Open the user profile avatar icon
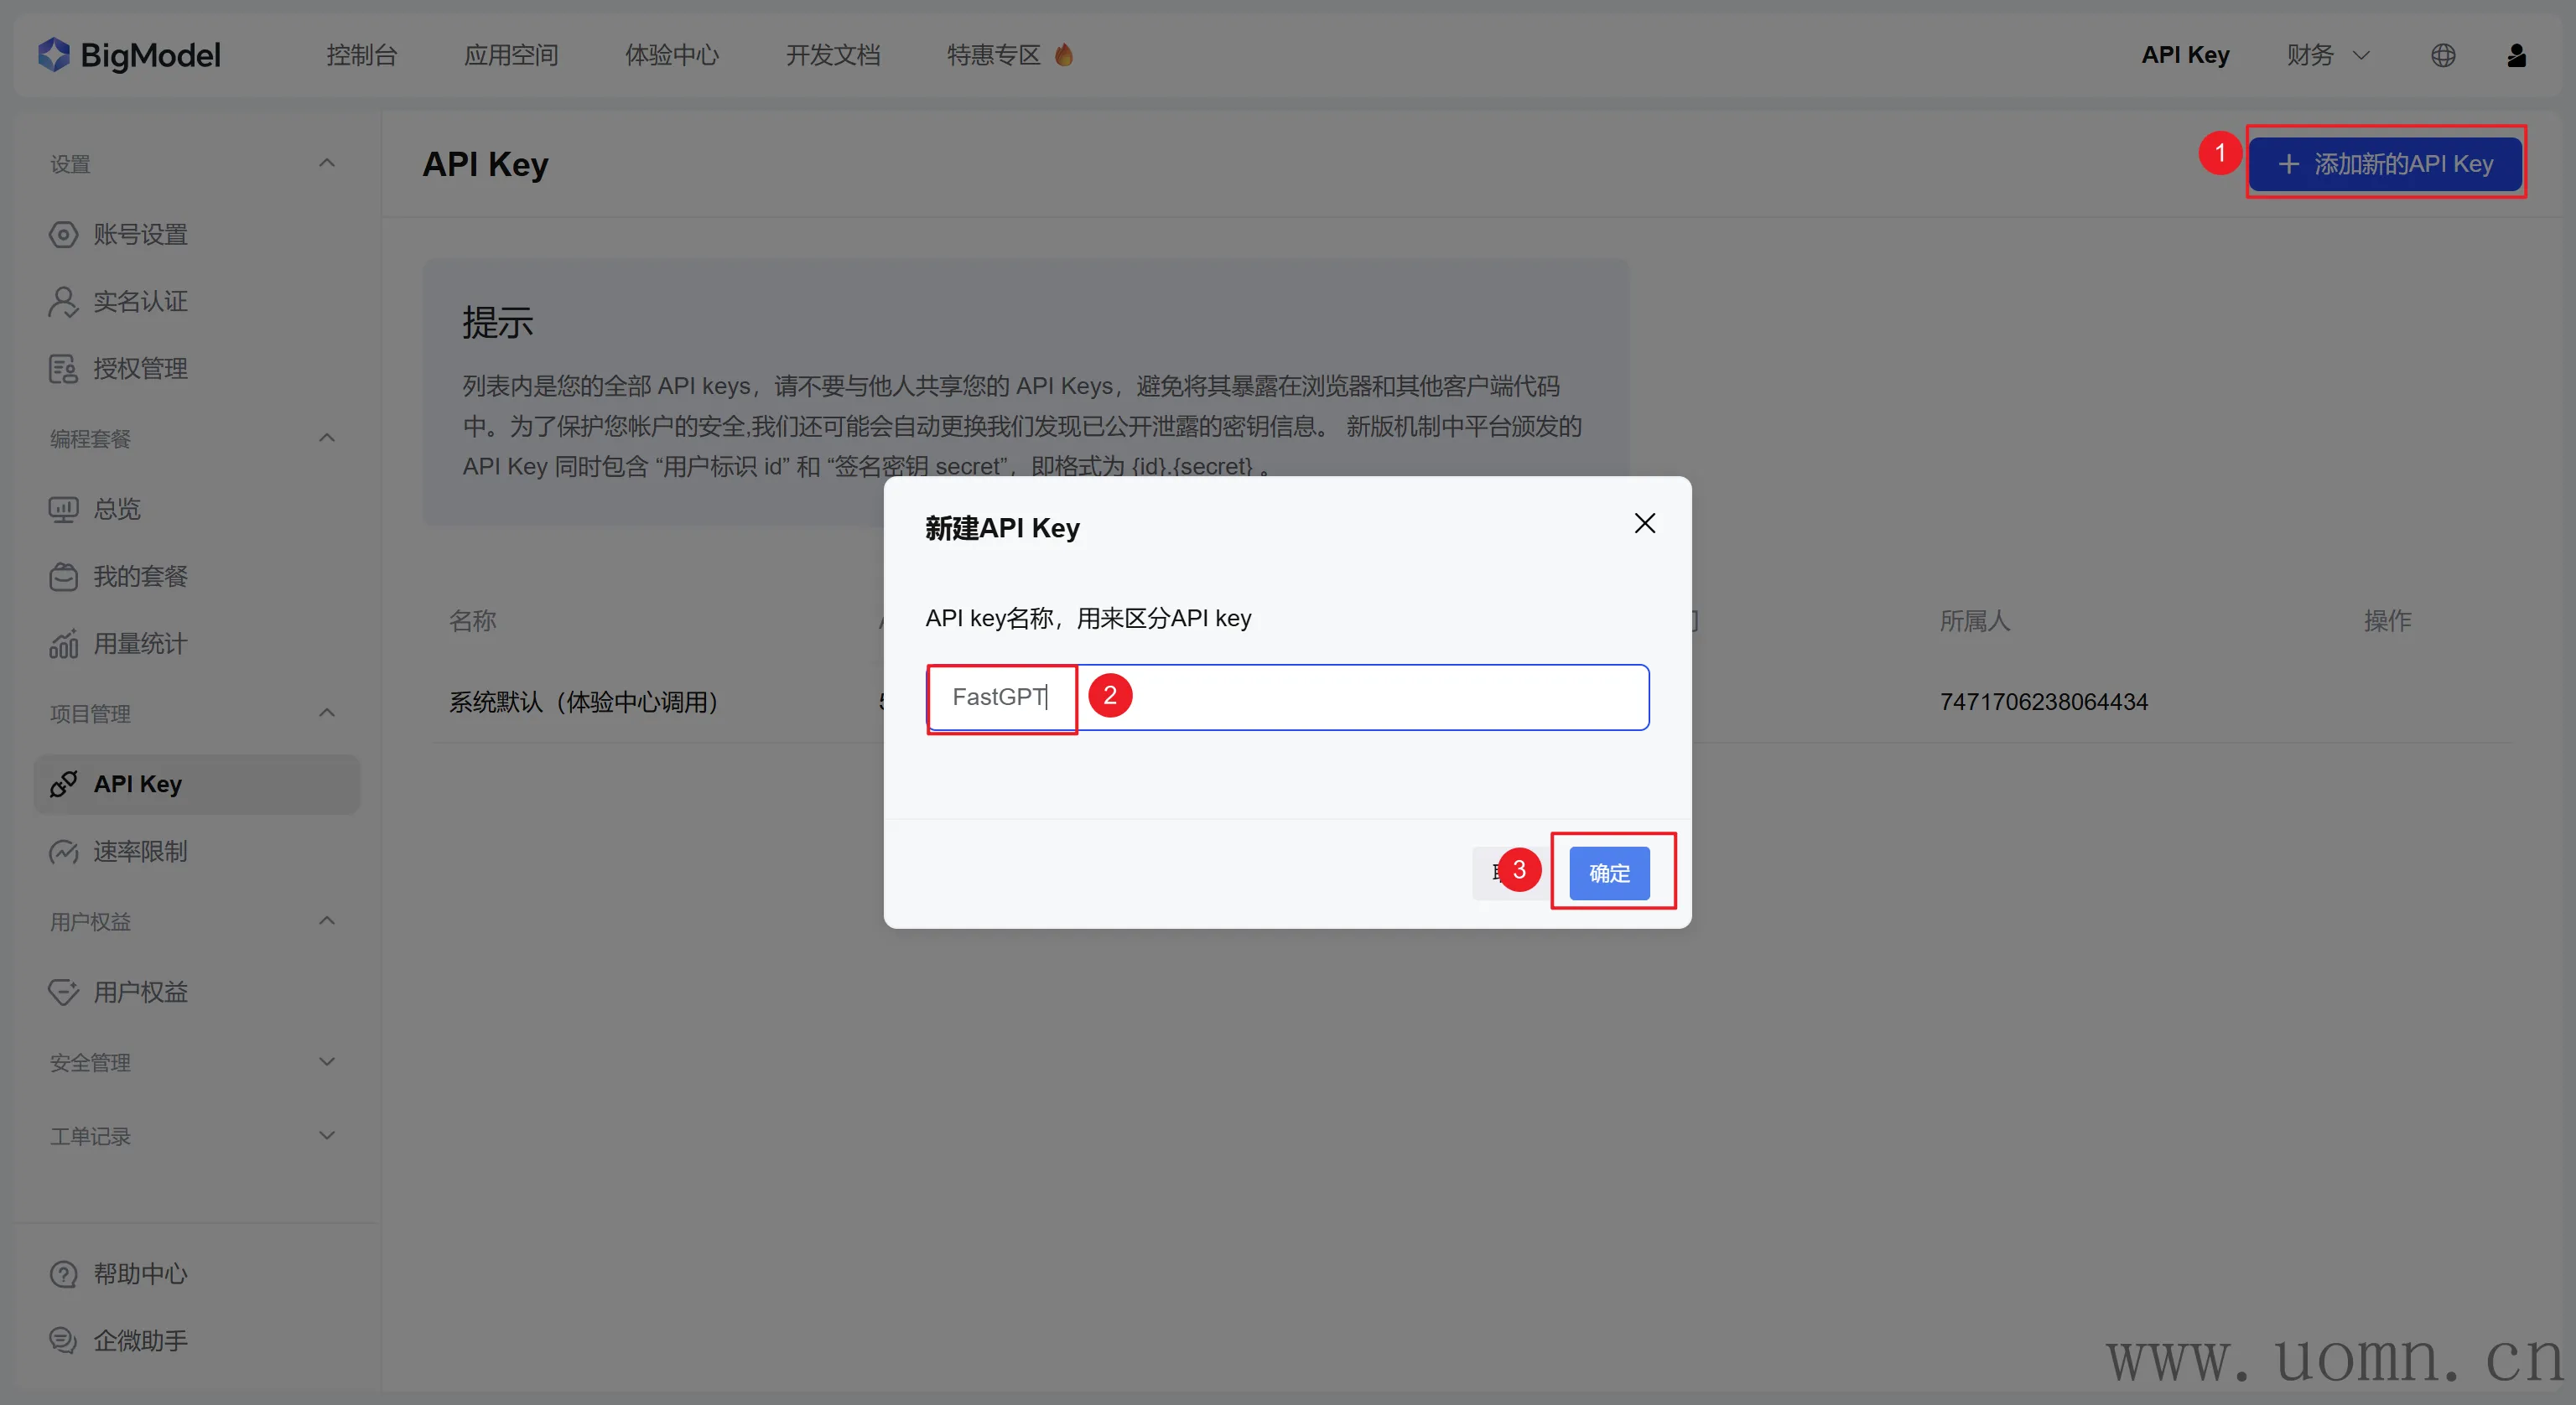 click(x=2516, y=55)
